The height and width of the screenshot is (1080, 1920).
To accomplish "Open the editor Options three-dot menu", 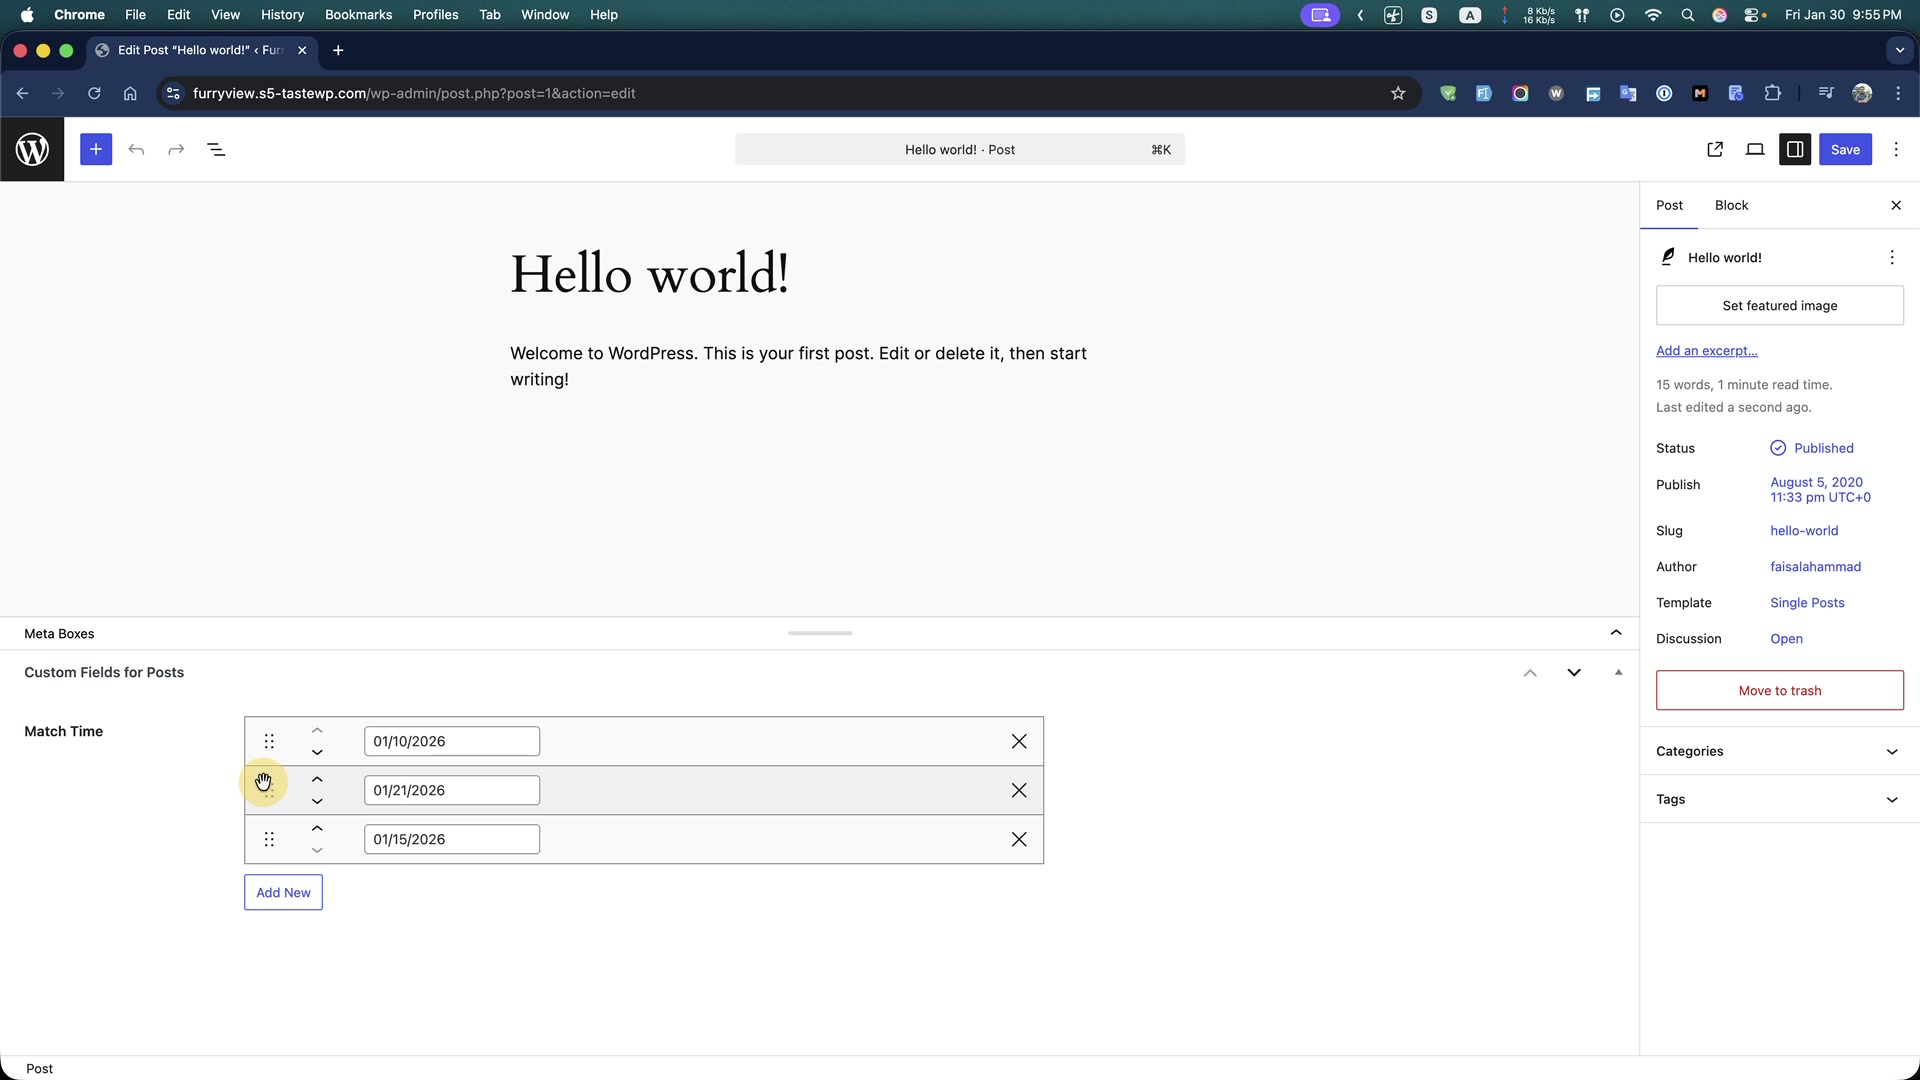I will [x=1896, y=150].
